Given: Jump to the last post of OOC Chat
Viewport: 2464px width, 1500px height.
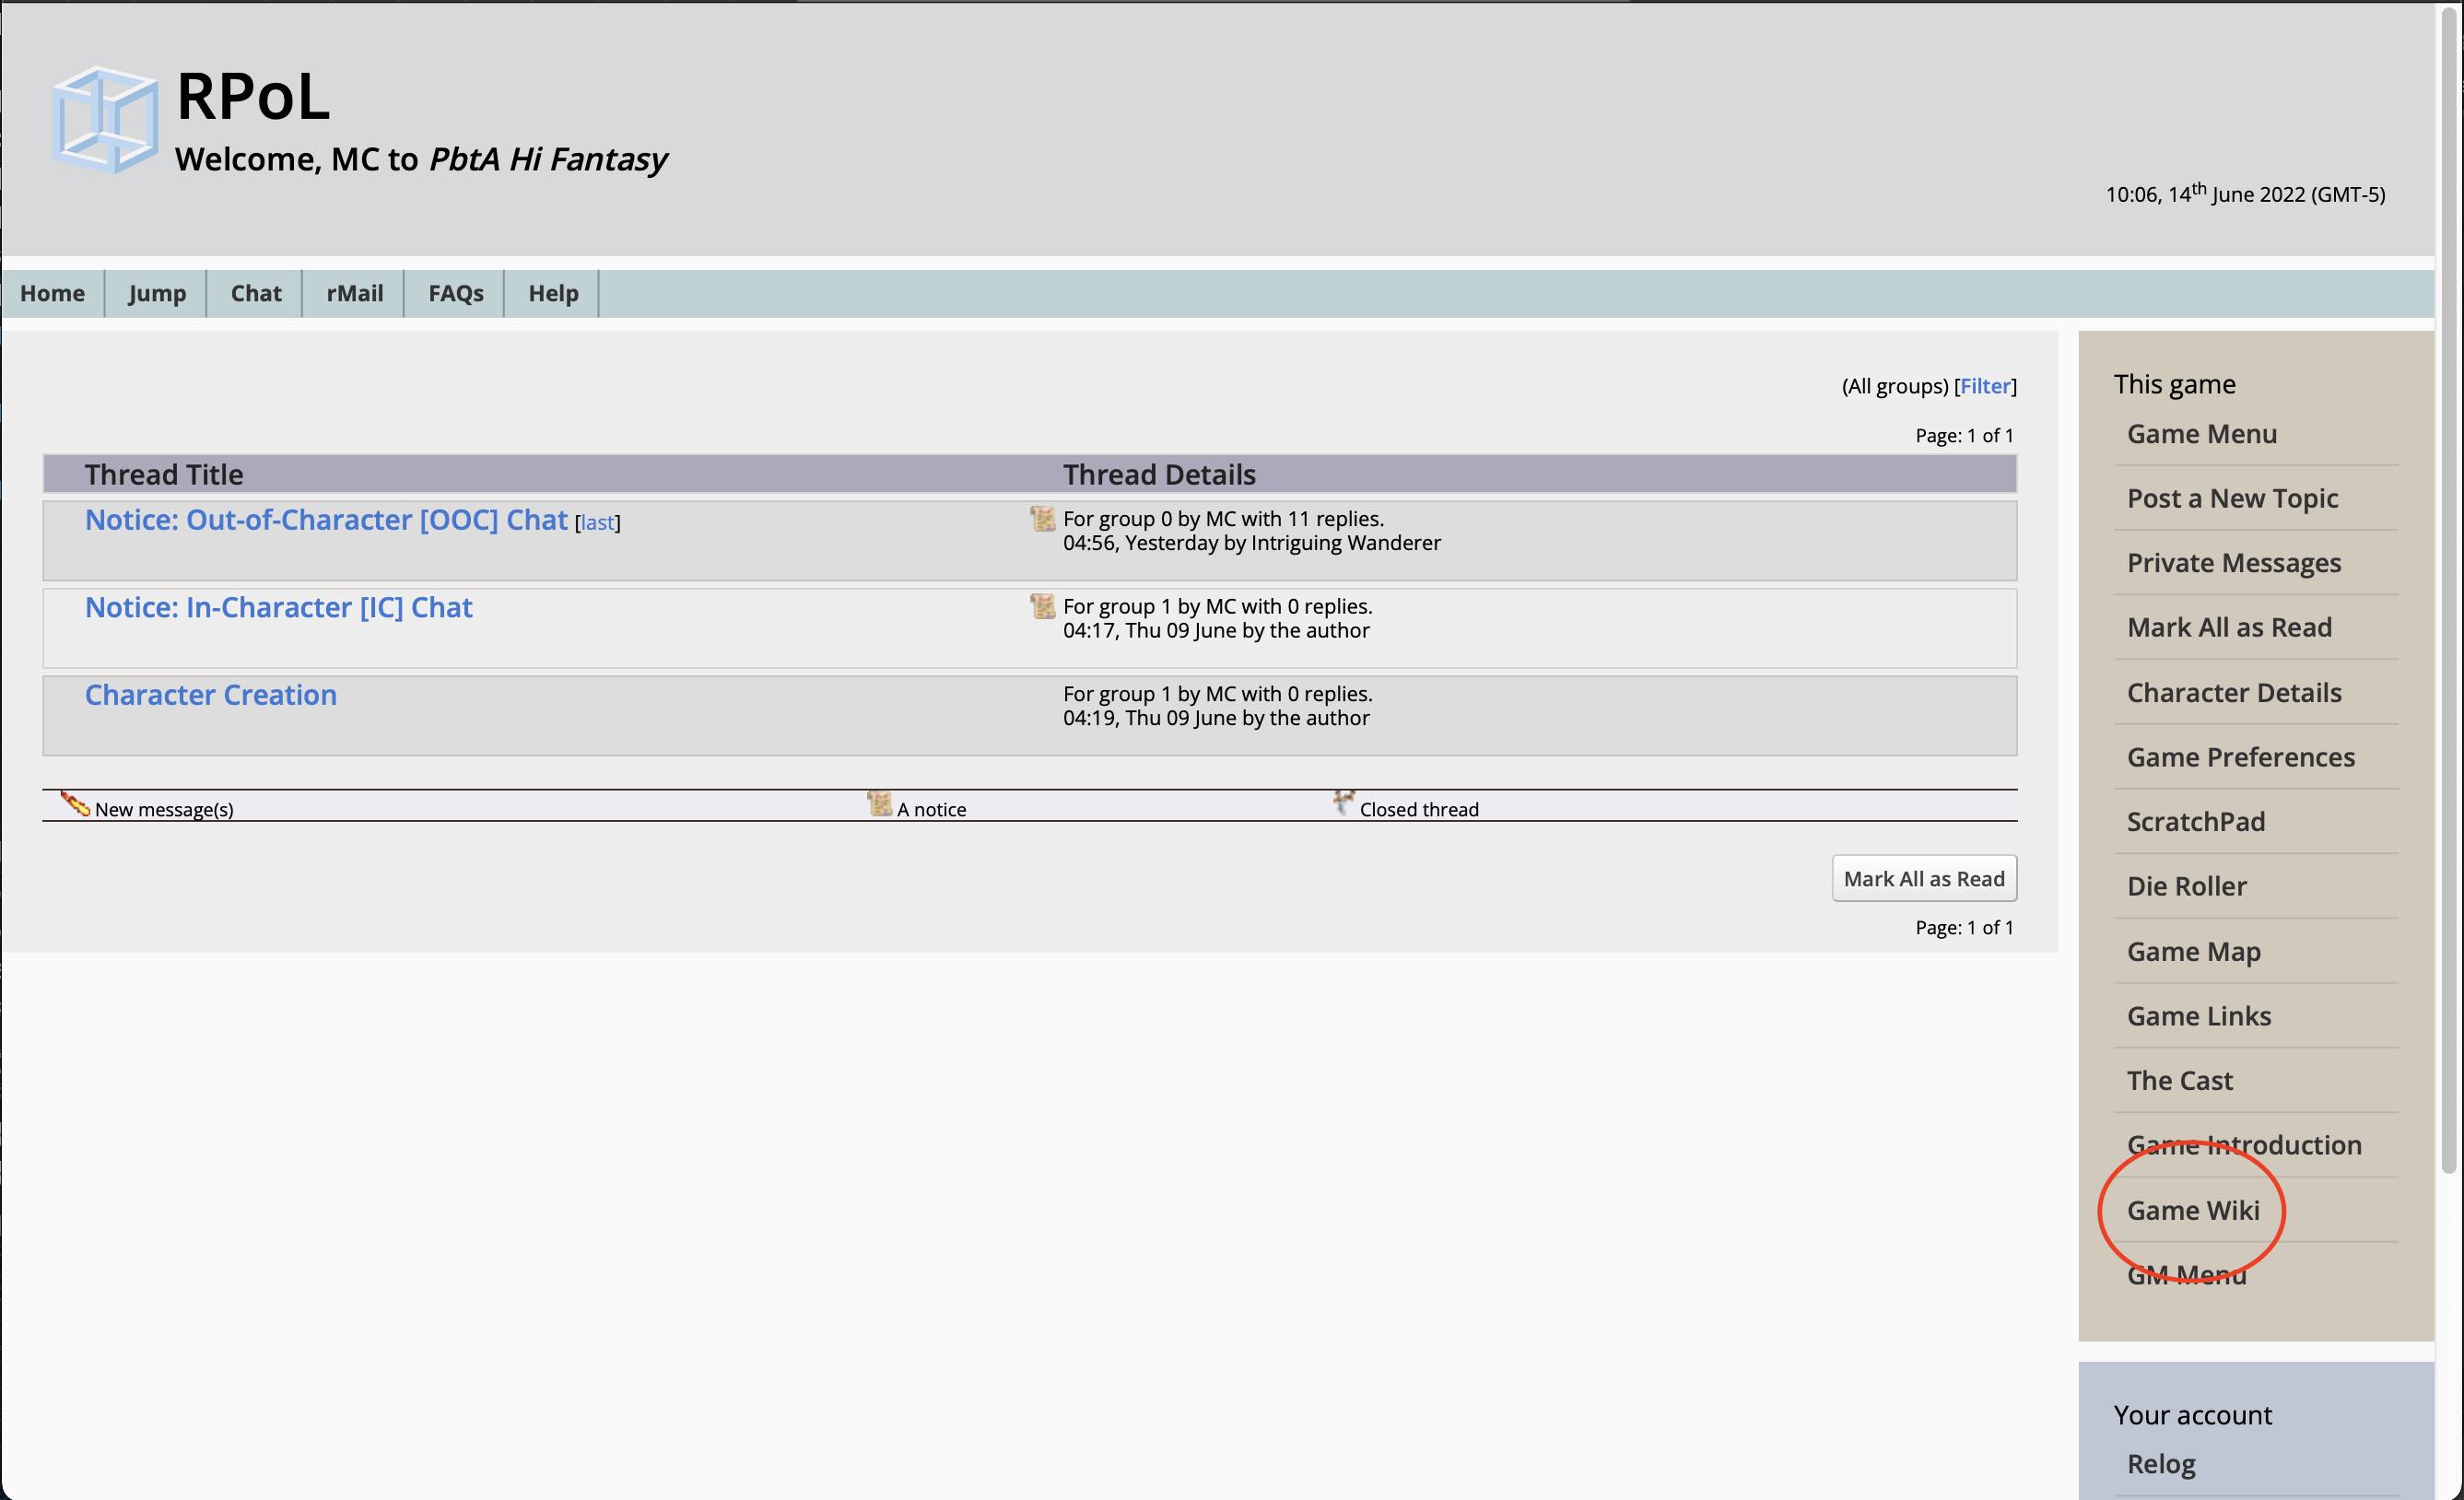Looking at the screenshot, I should click(x=597, y=522).
